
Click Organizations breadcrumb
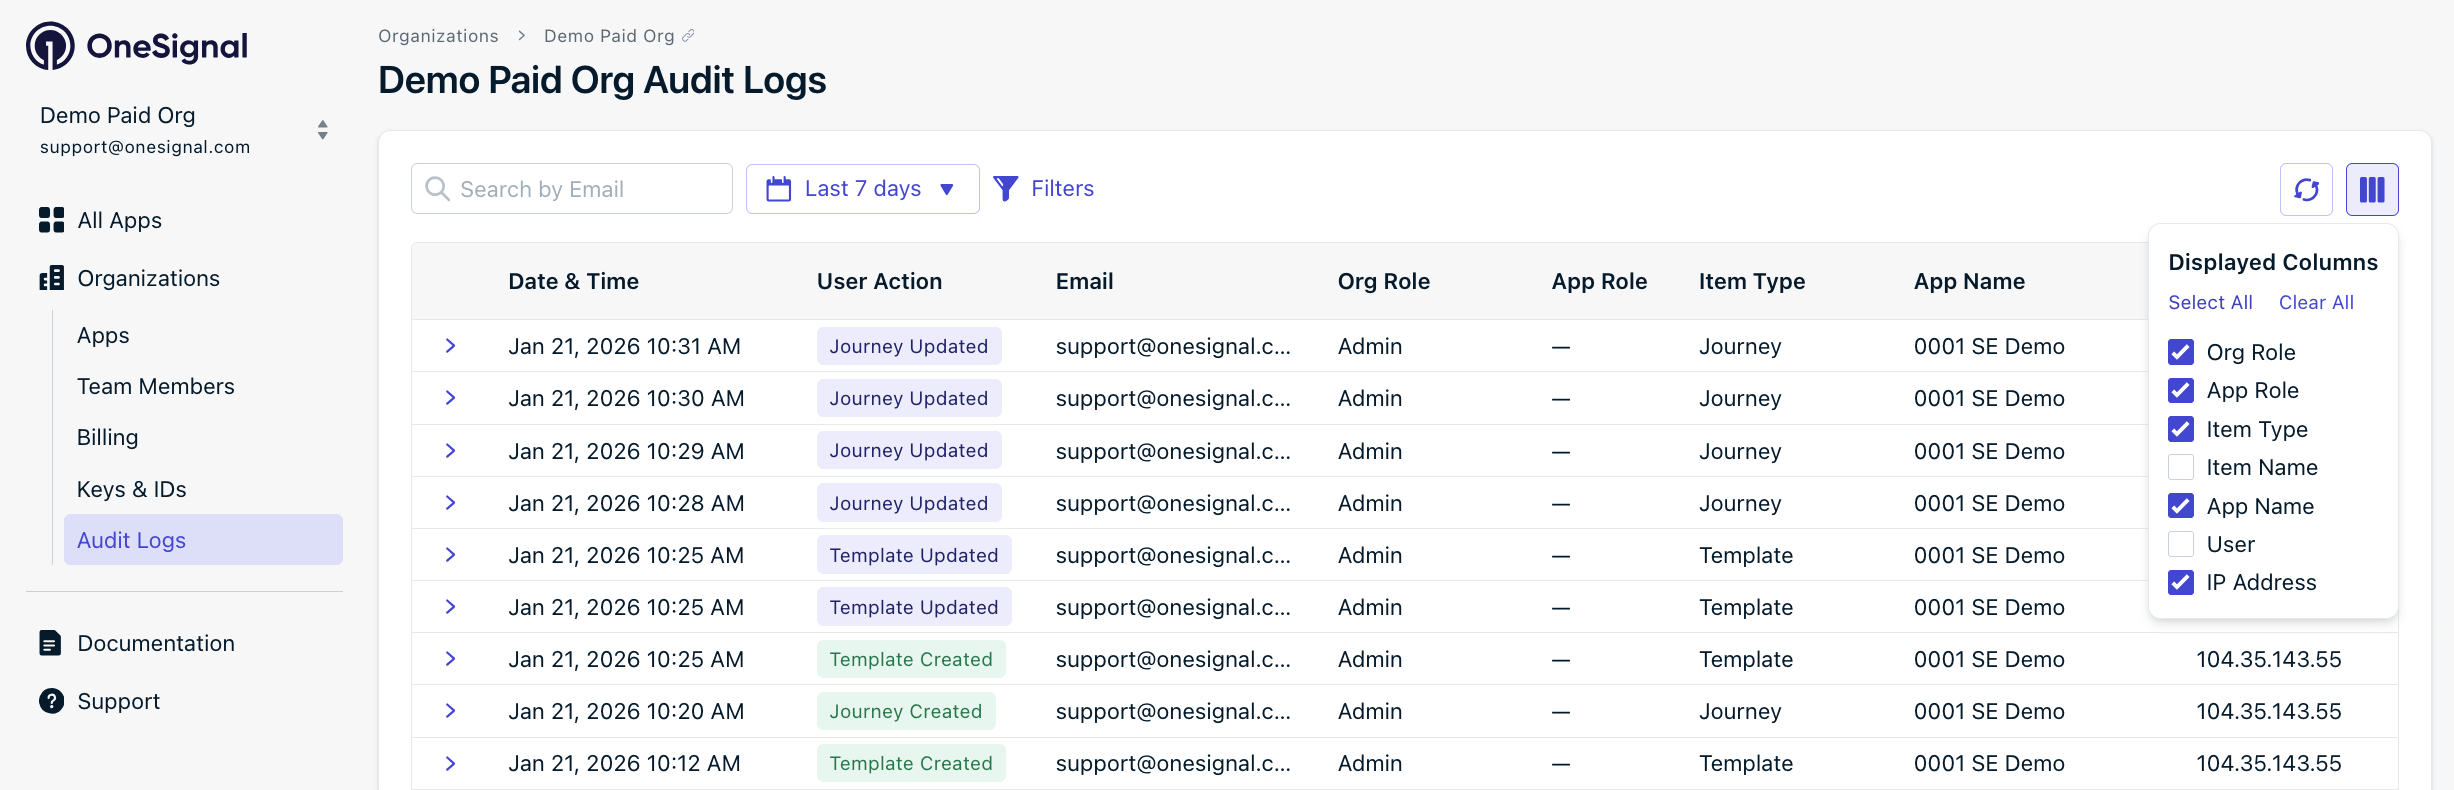tap(438, 36)
